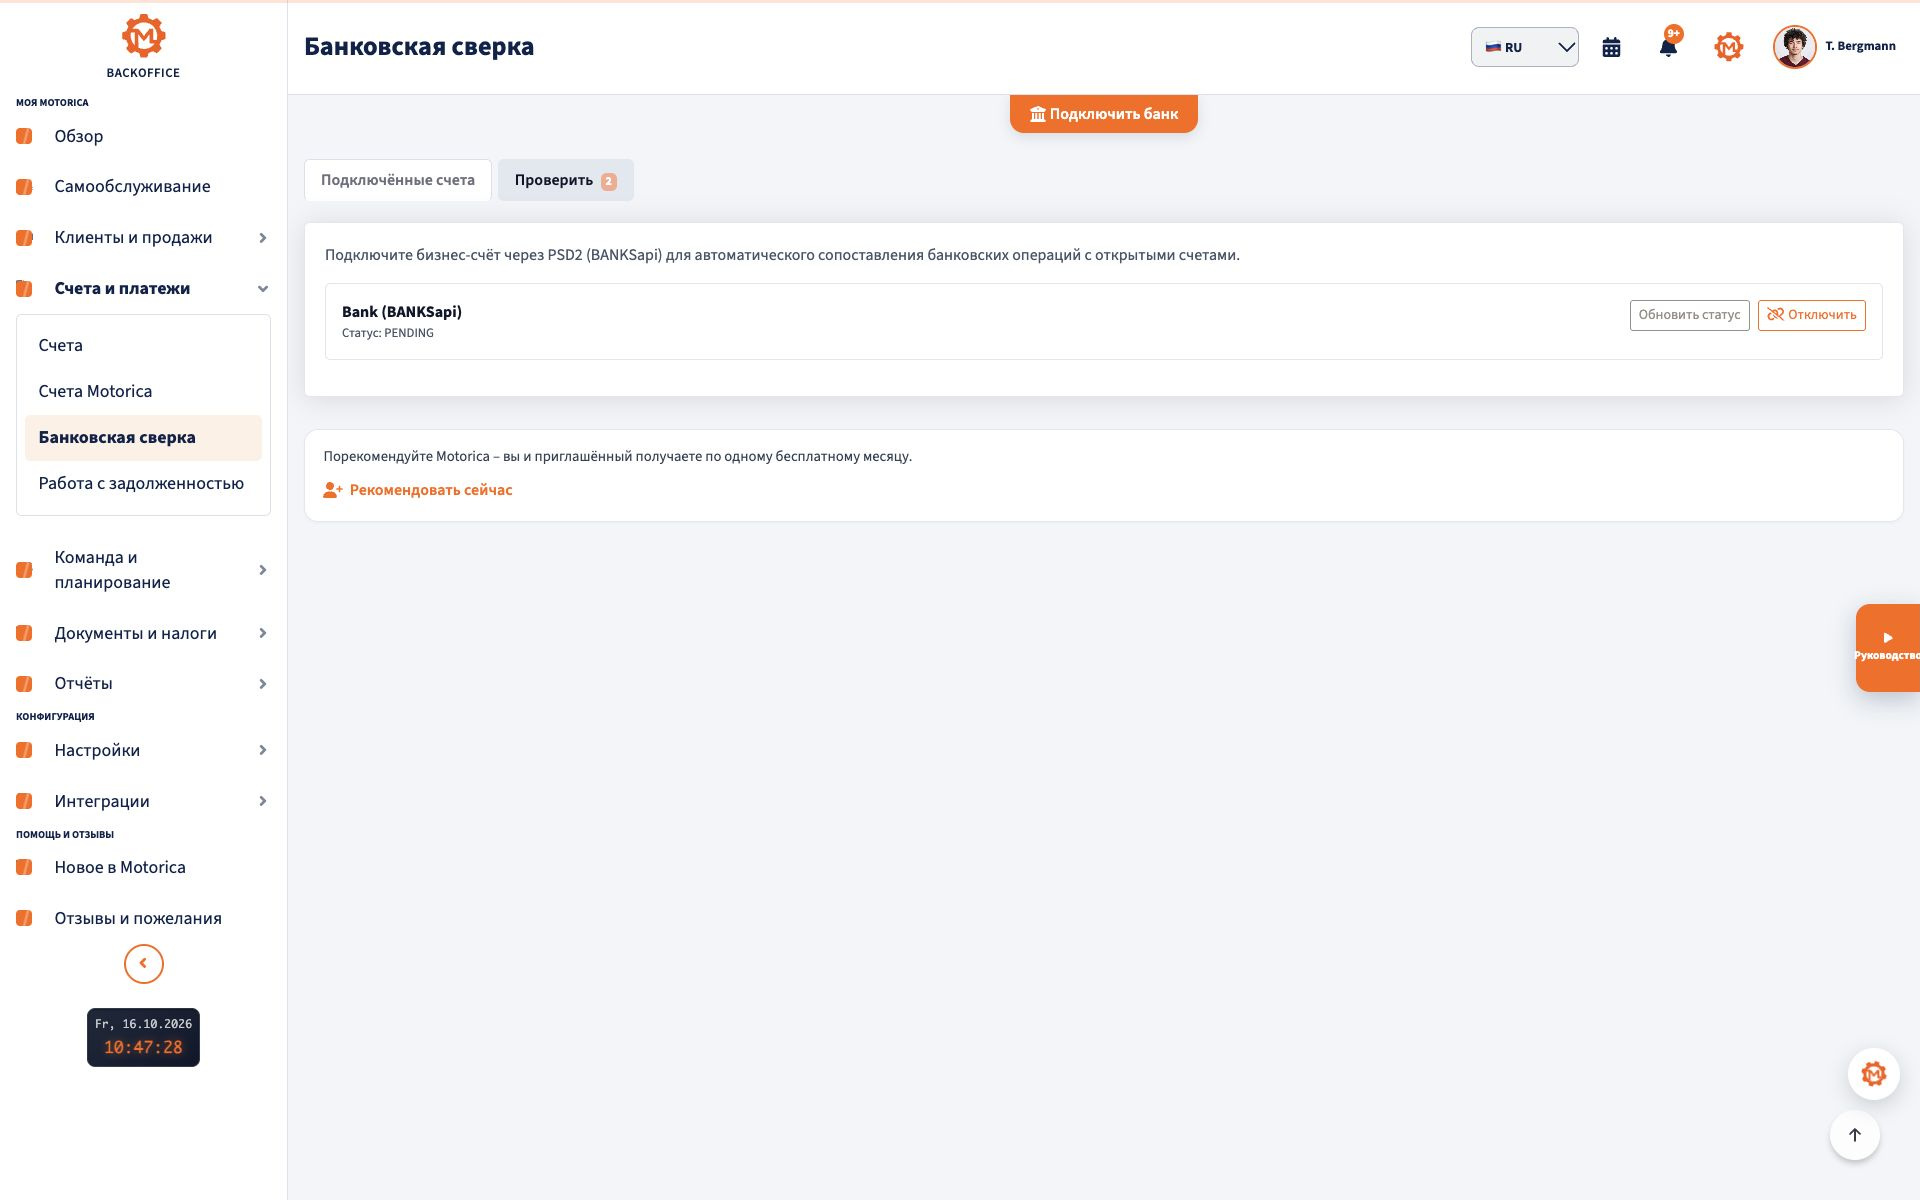The image size is (1920, 1200).
Task: Expand Отчёты chevron
Action: click(263, 684)
